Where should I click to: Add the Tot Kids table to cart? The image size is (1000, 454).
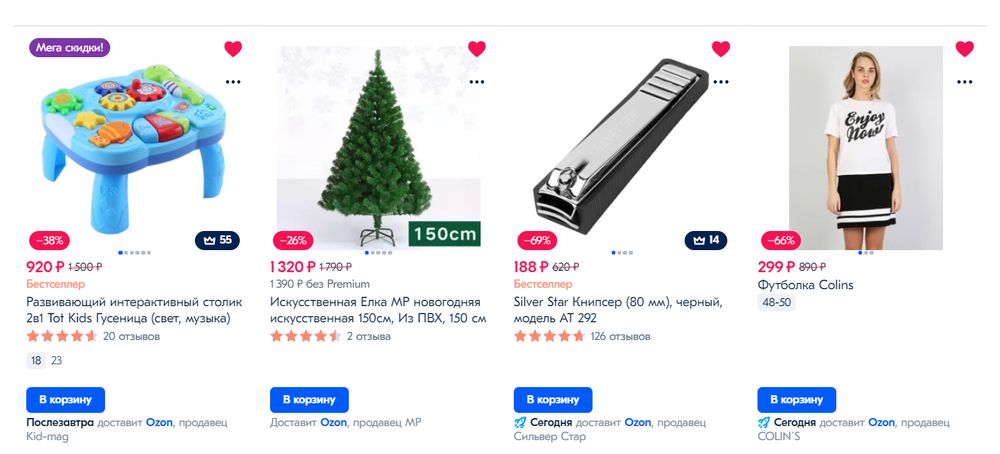(66, 400)
